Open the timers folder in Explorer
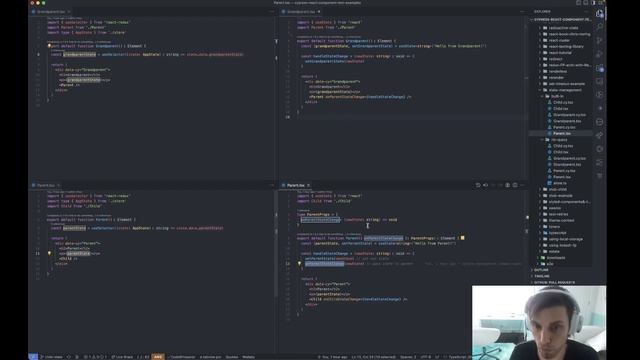640x360 pixels. pos(554,227)
